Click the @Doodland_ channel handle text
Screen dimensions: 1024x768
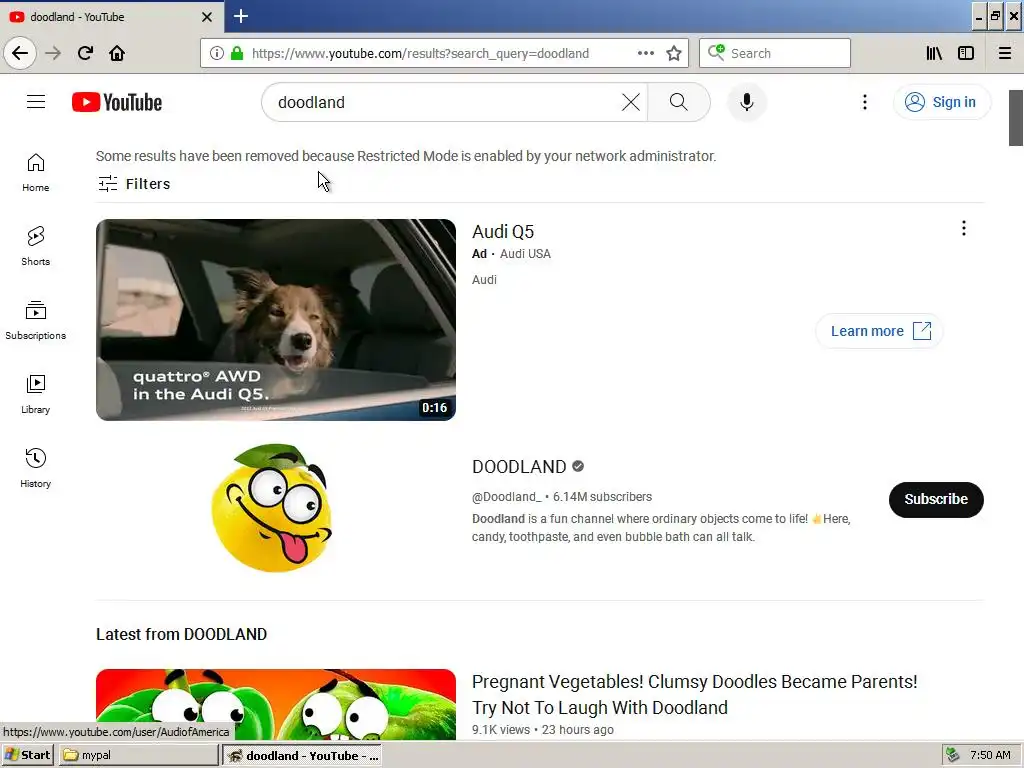coord(506,496)
